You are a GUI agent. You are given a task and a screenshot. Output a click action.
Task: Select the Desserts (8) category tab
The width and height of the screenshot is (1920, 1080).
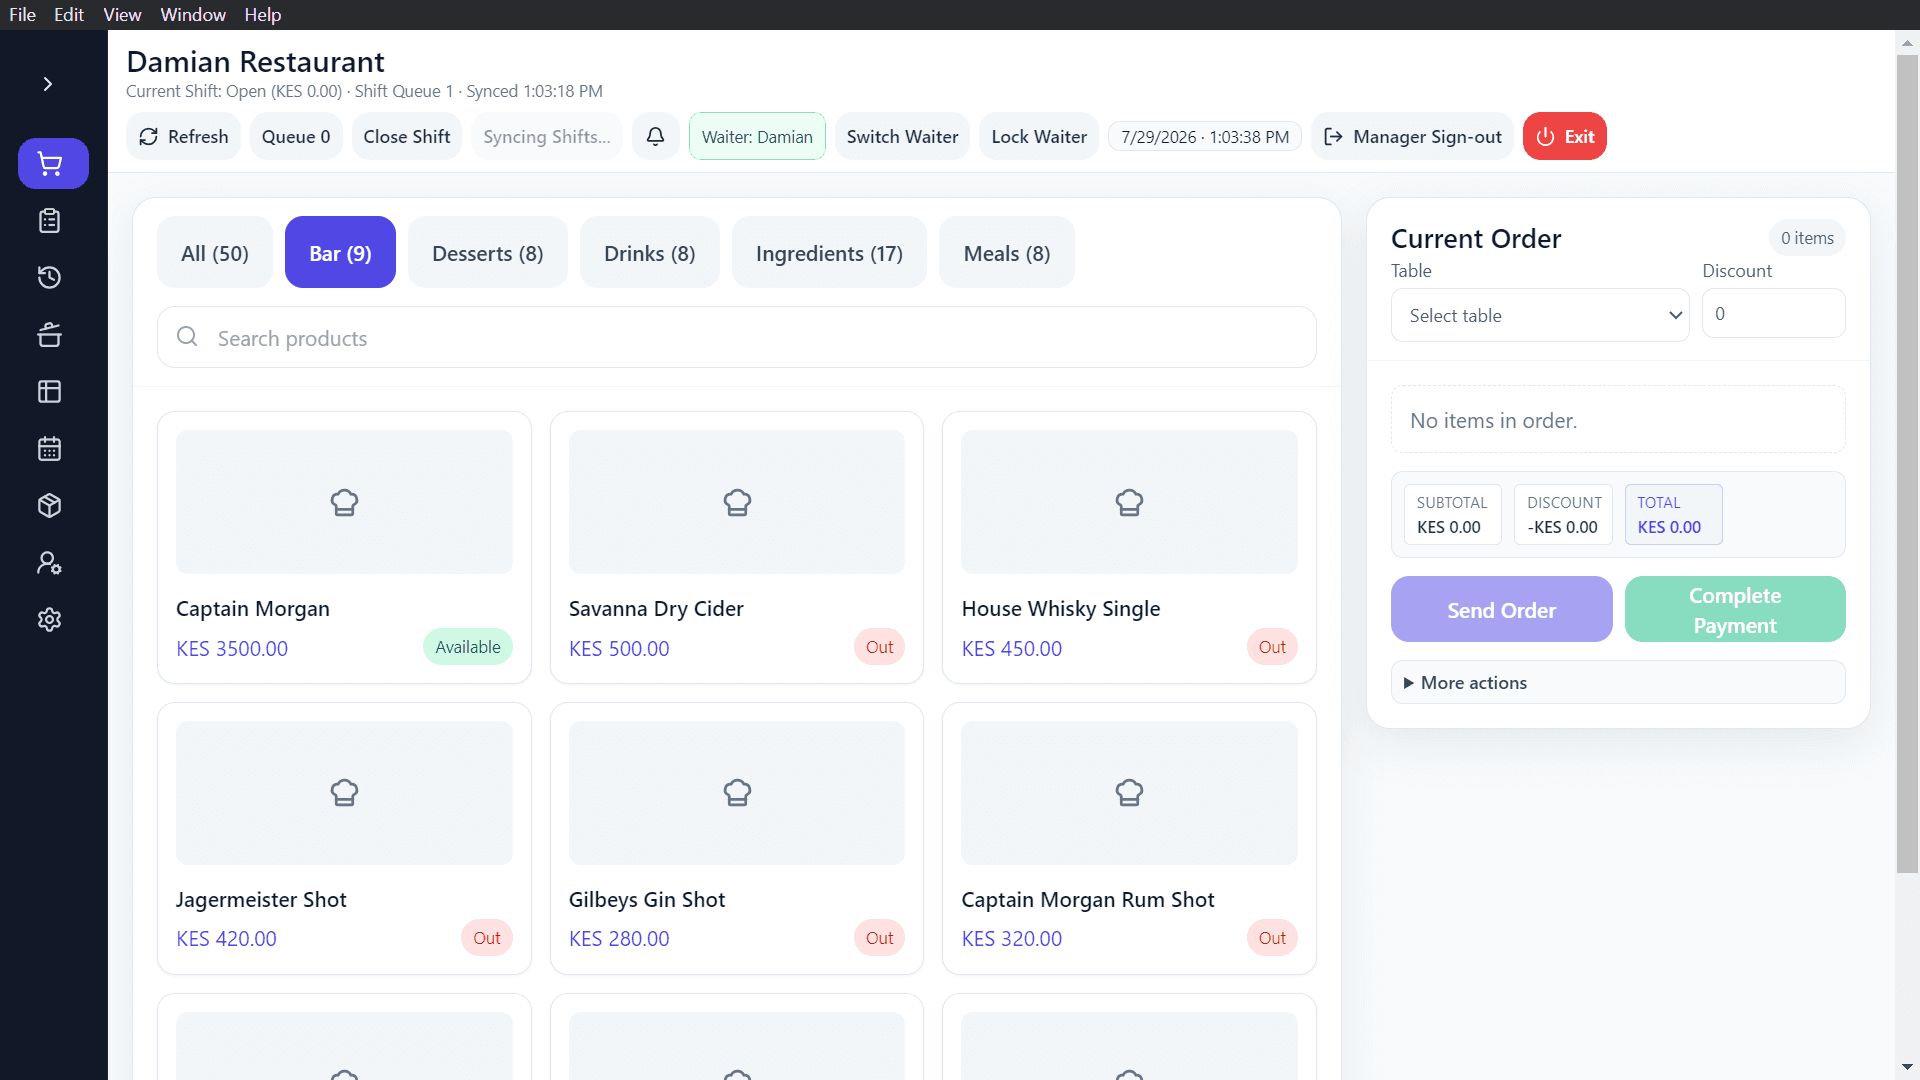[x=488, y=253]
